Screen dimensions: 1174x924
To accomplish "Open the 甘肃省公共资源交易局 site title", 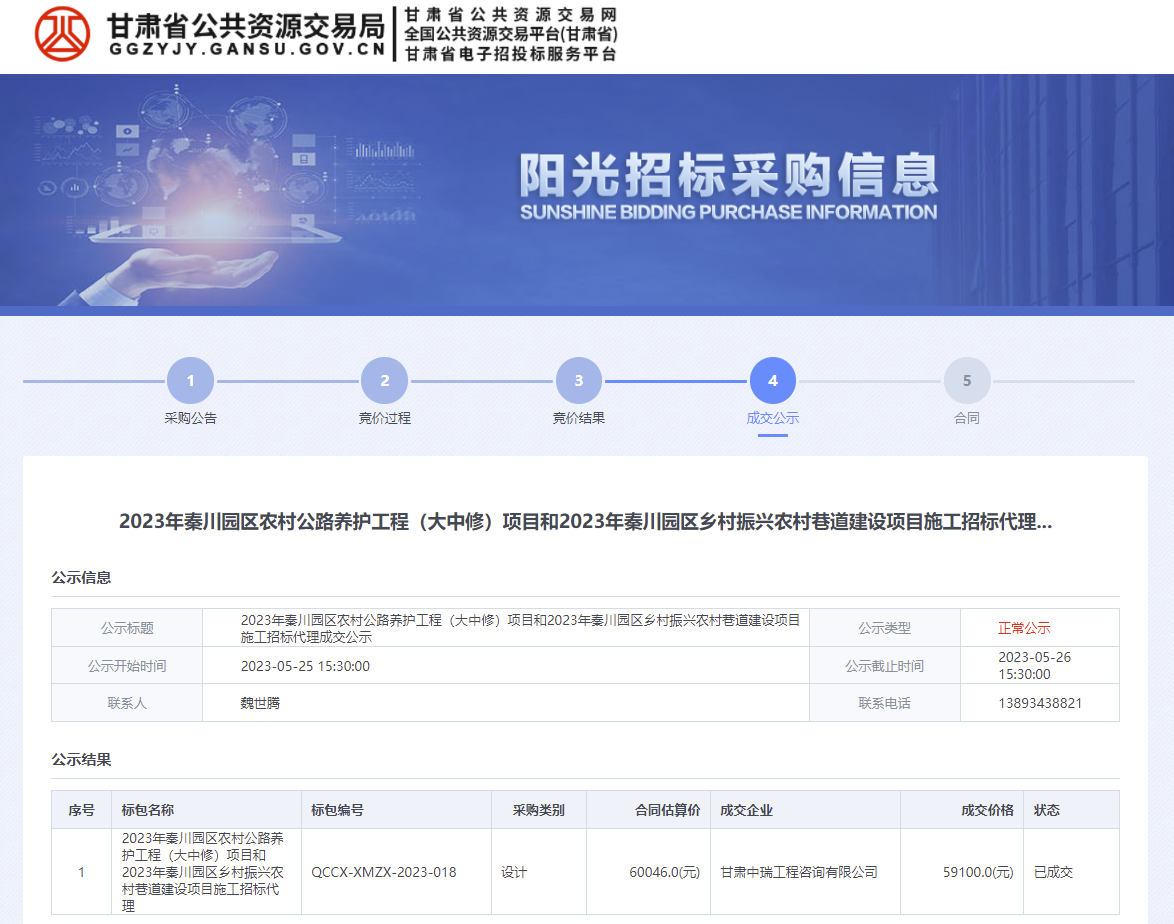I will (246, 25).
